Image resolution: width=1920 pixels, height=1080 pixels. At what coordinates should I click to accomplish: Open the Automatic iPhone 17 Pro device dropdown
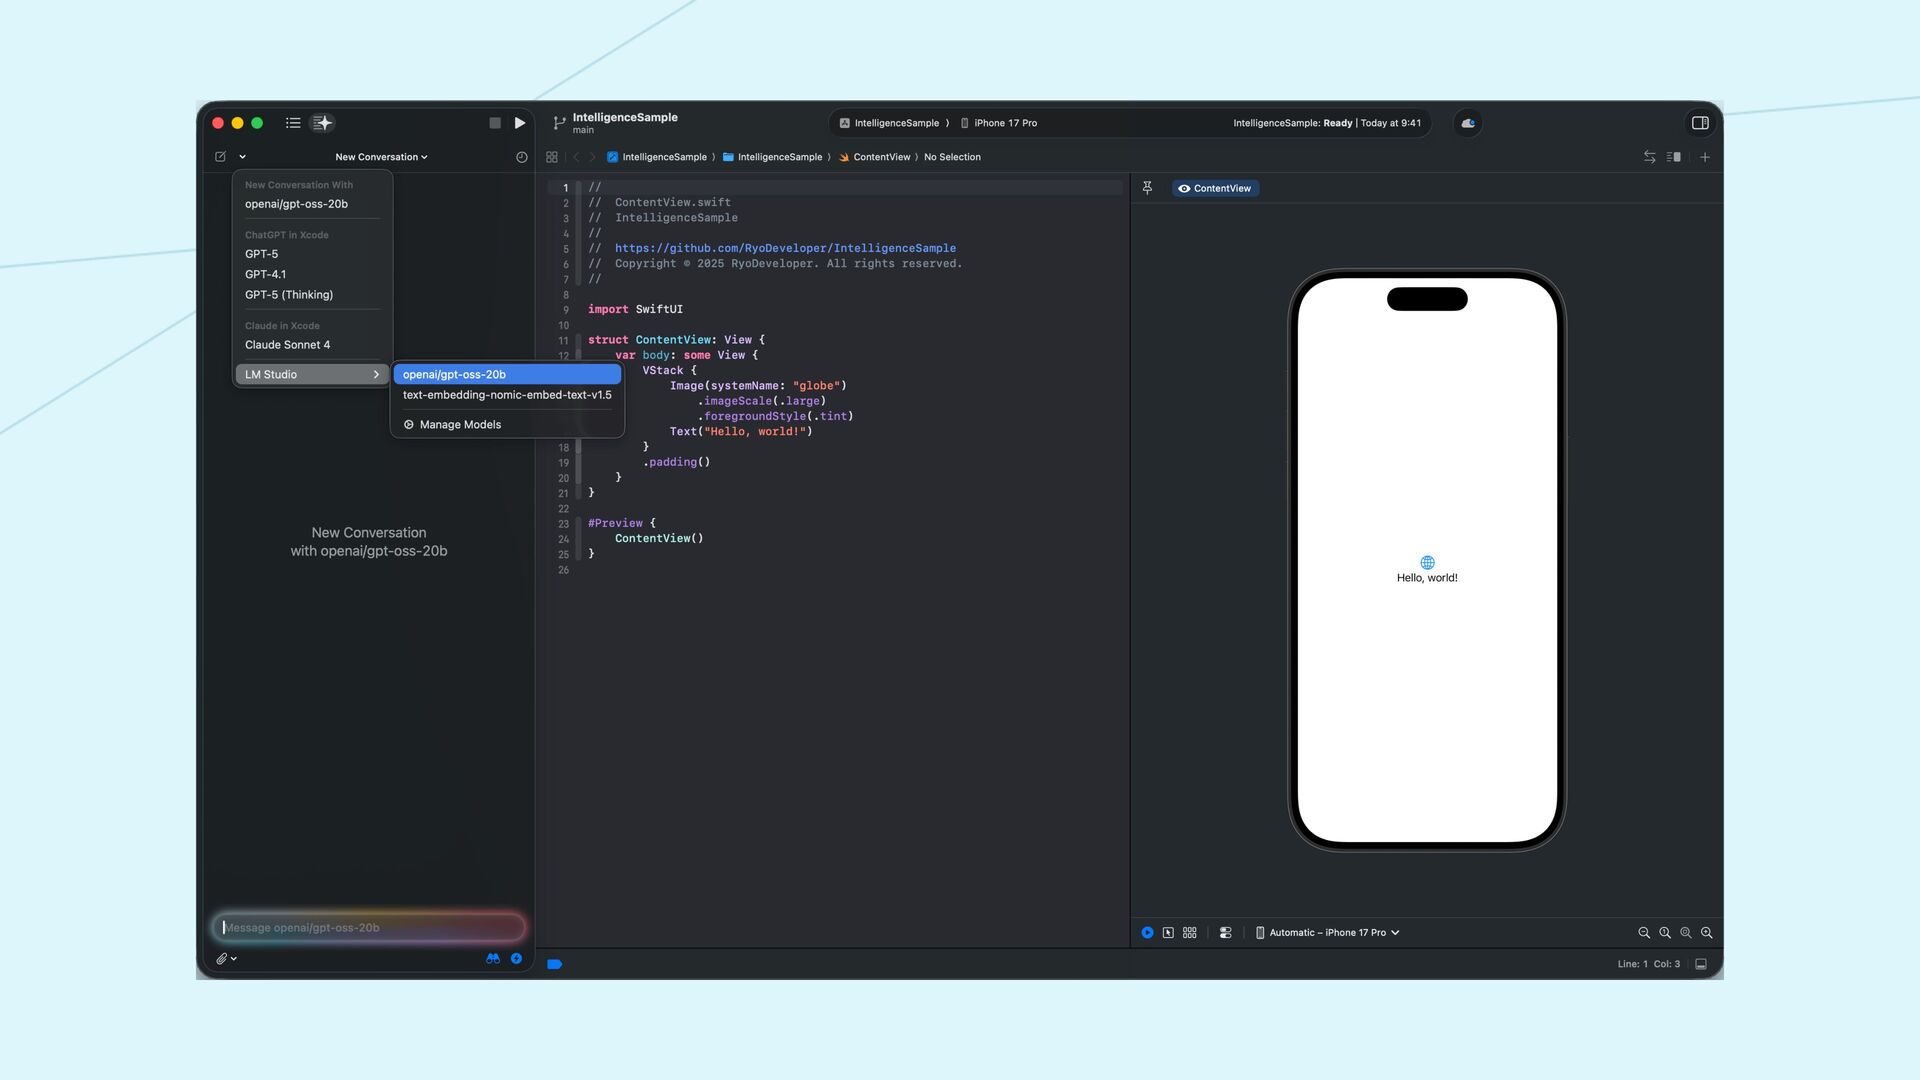point(1328,932)
